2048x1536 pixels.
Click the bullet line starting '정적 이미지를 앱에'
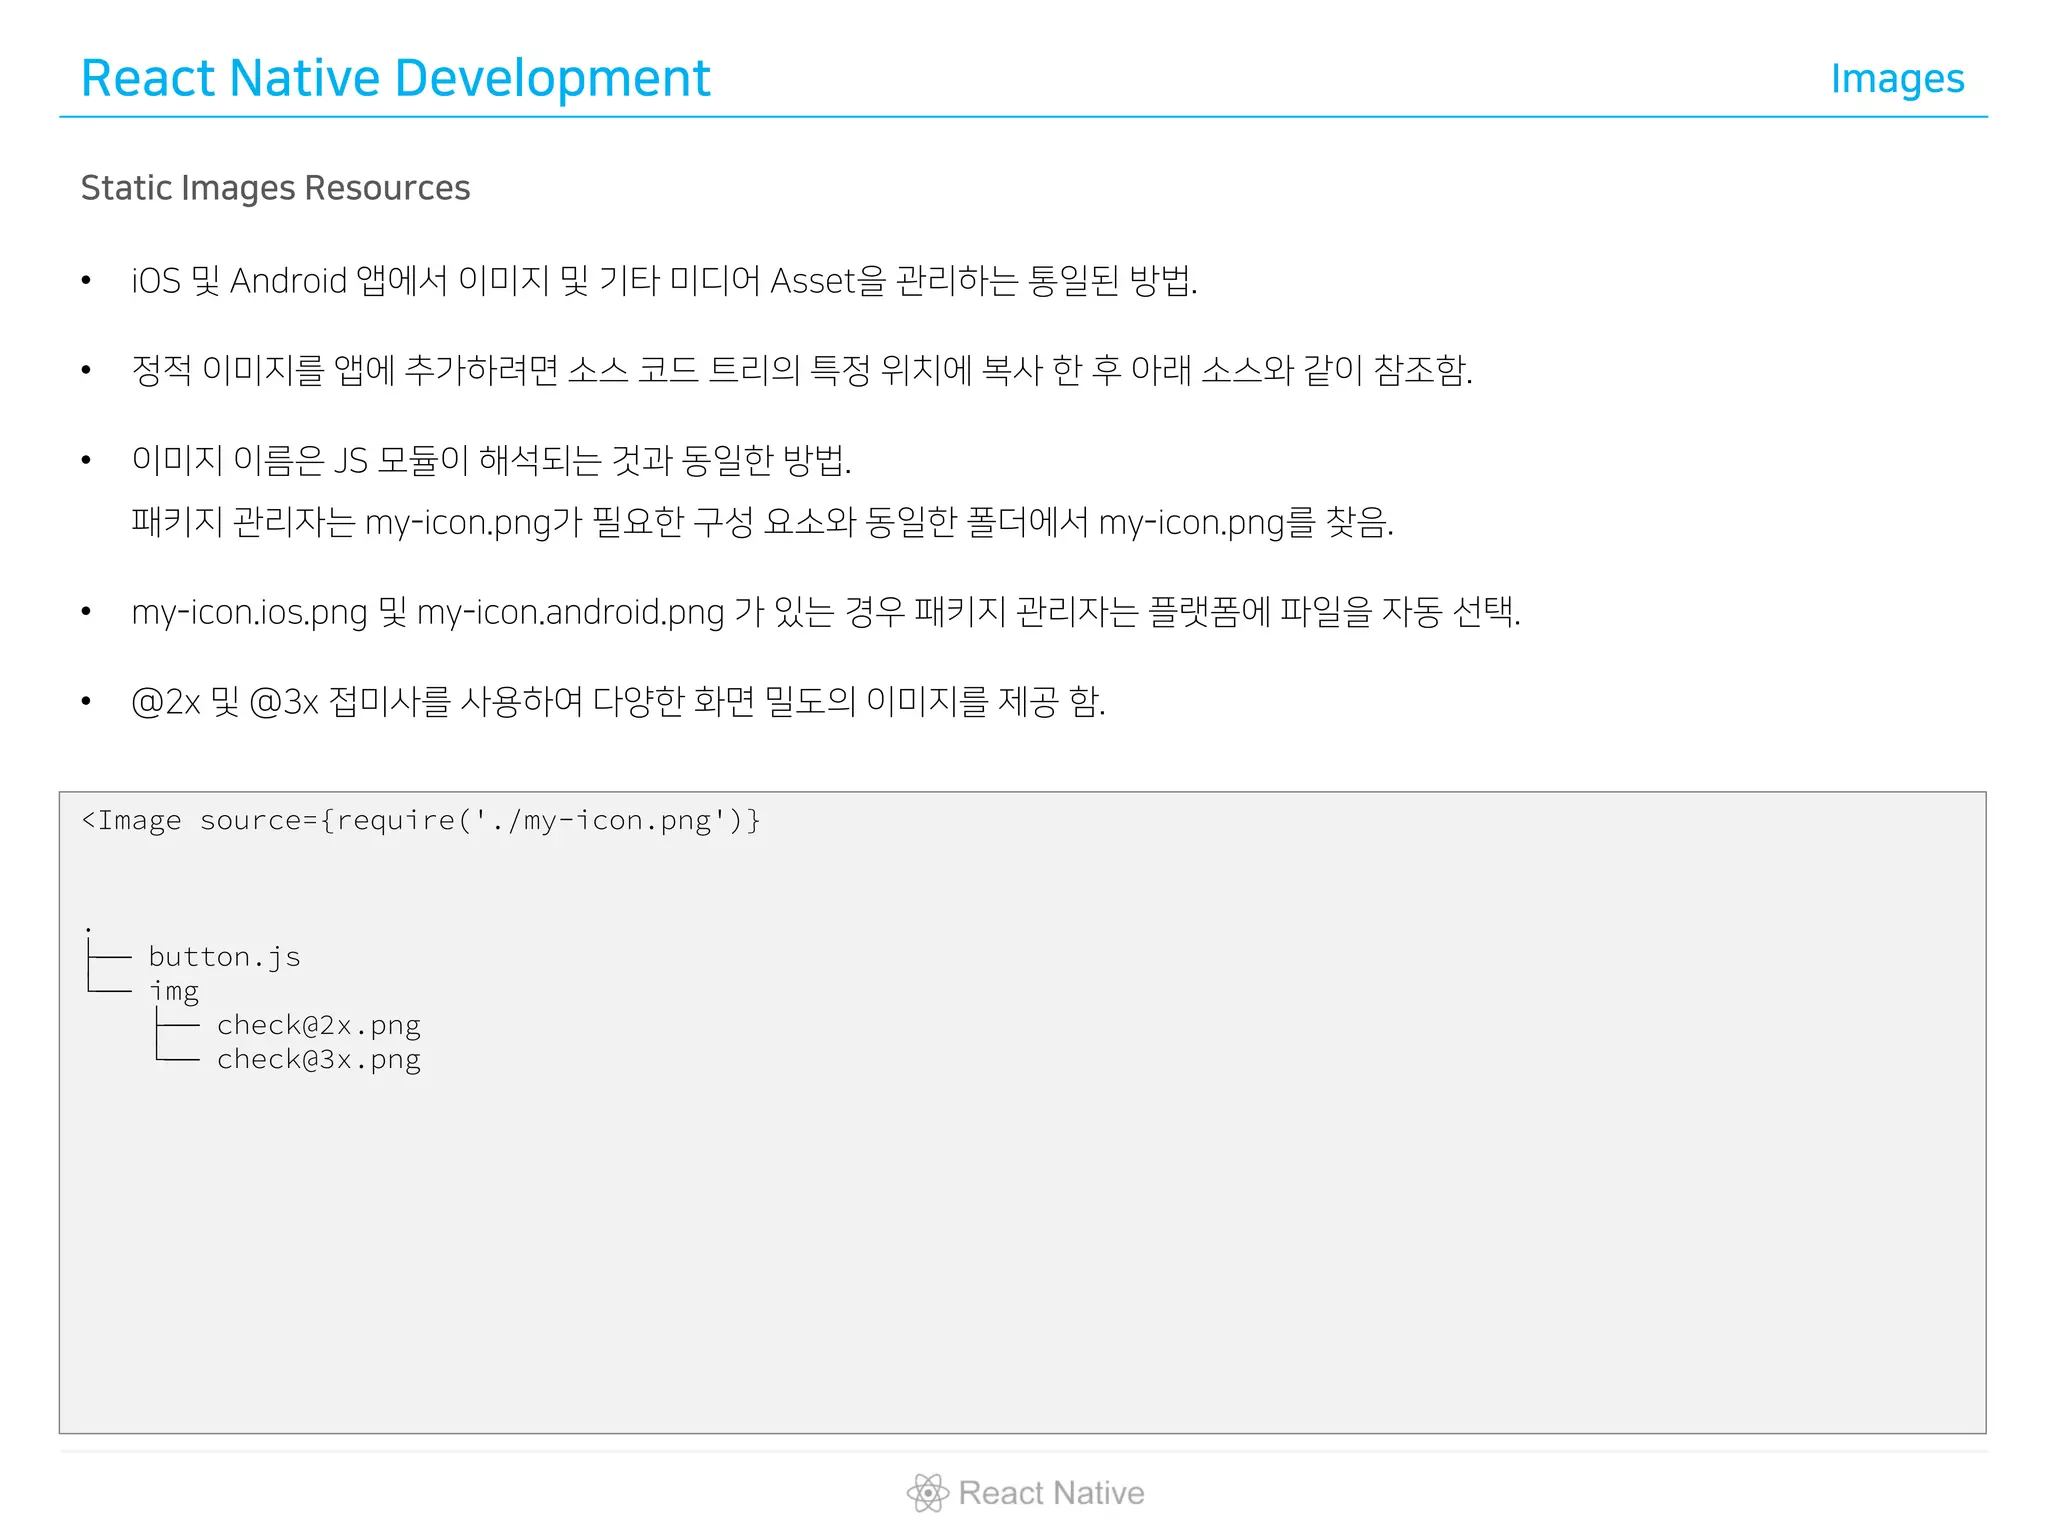(801, 370)
